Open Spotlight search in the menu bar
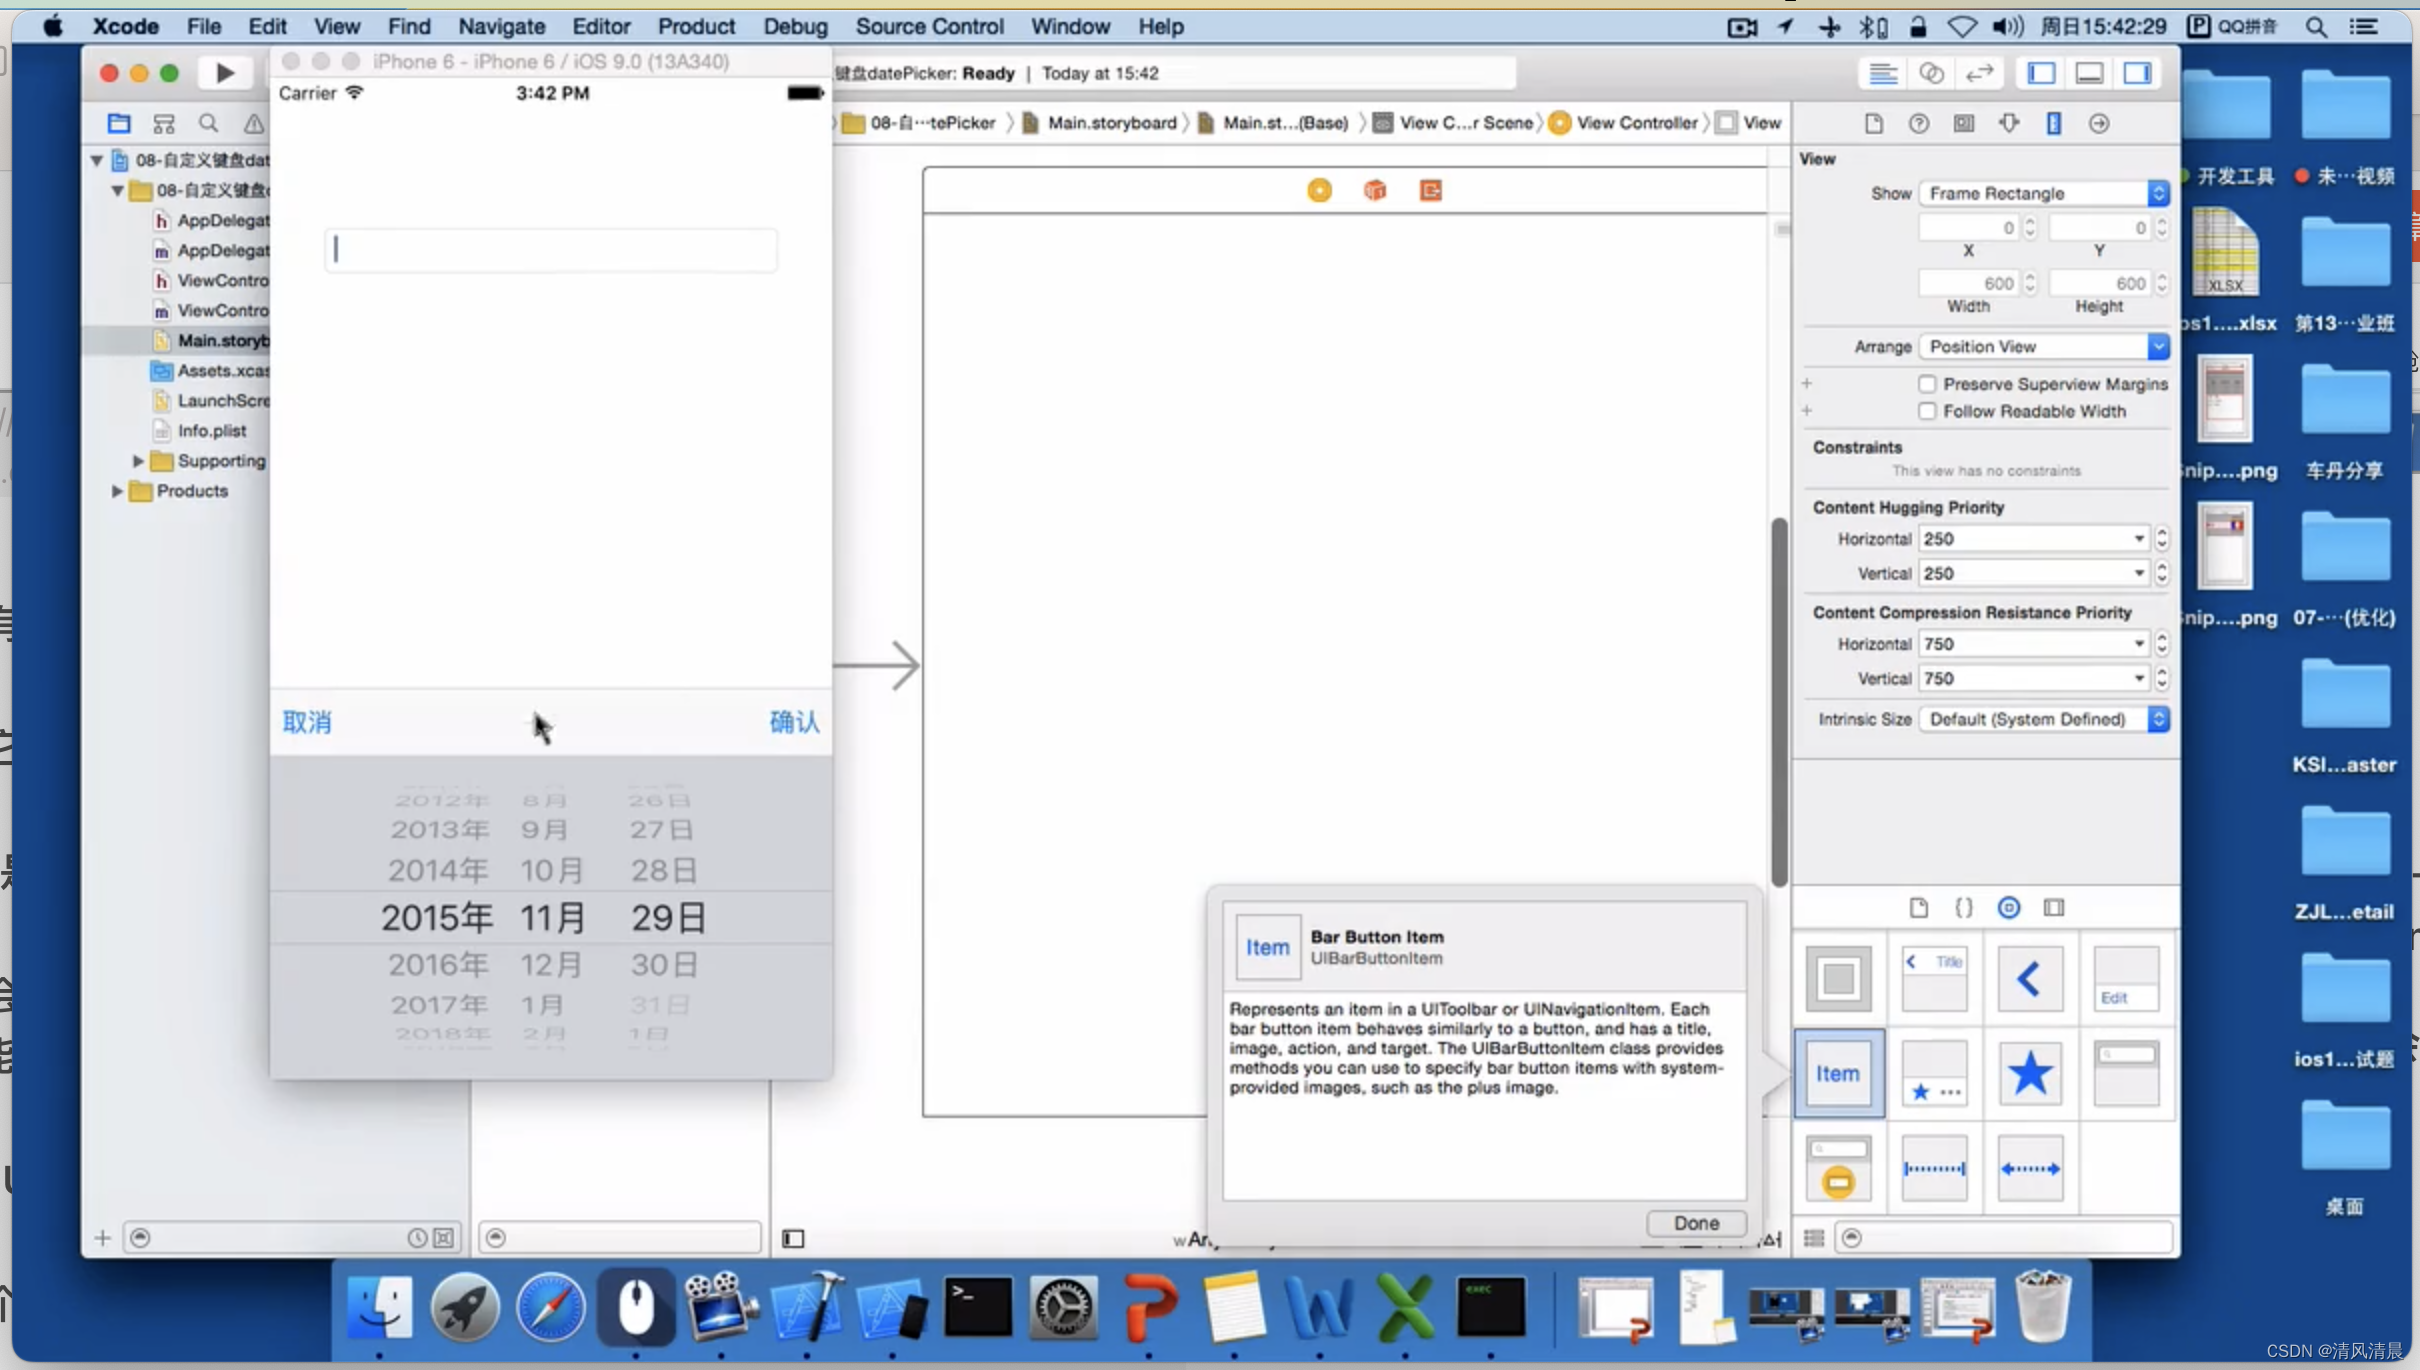 click(x=2316, y=27)
